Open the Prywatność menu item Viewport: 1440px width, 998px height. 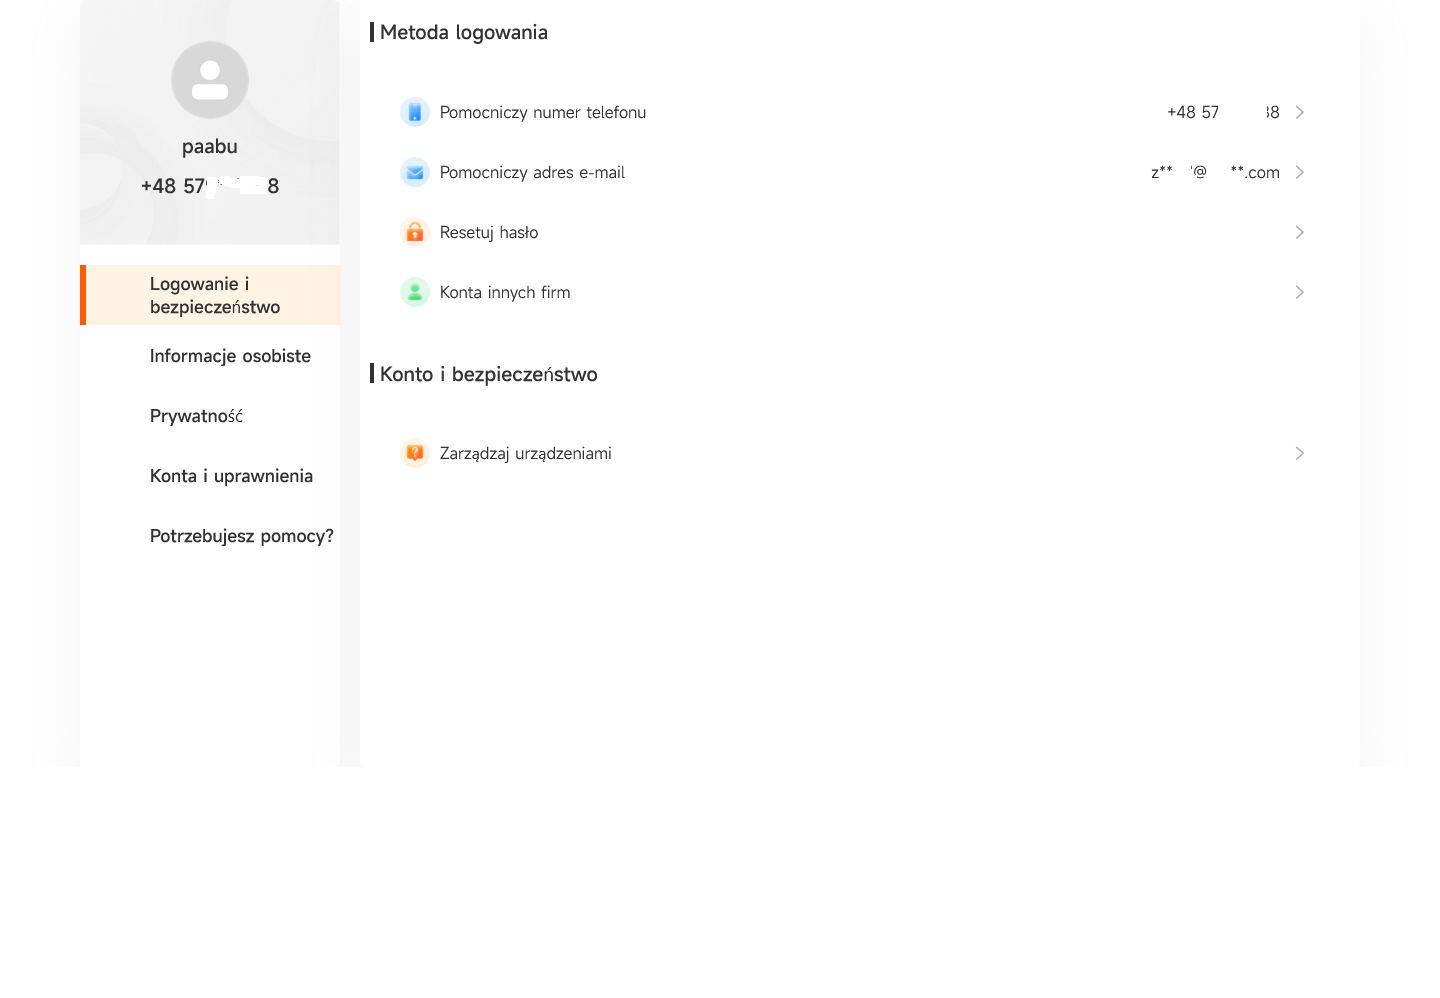196,416
